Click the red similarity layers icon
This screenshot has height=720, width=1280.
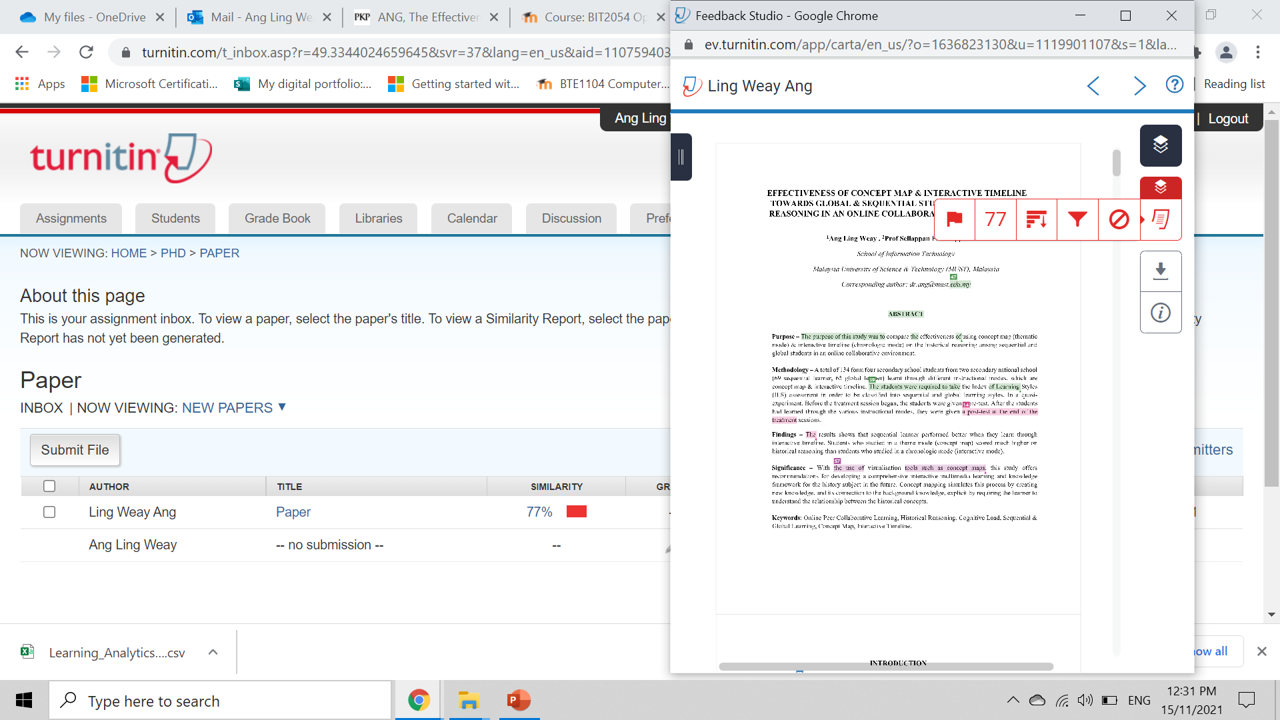pyautogui.click(x=1160, y=188)
